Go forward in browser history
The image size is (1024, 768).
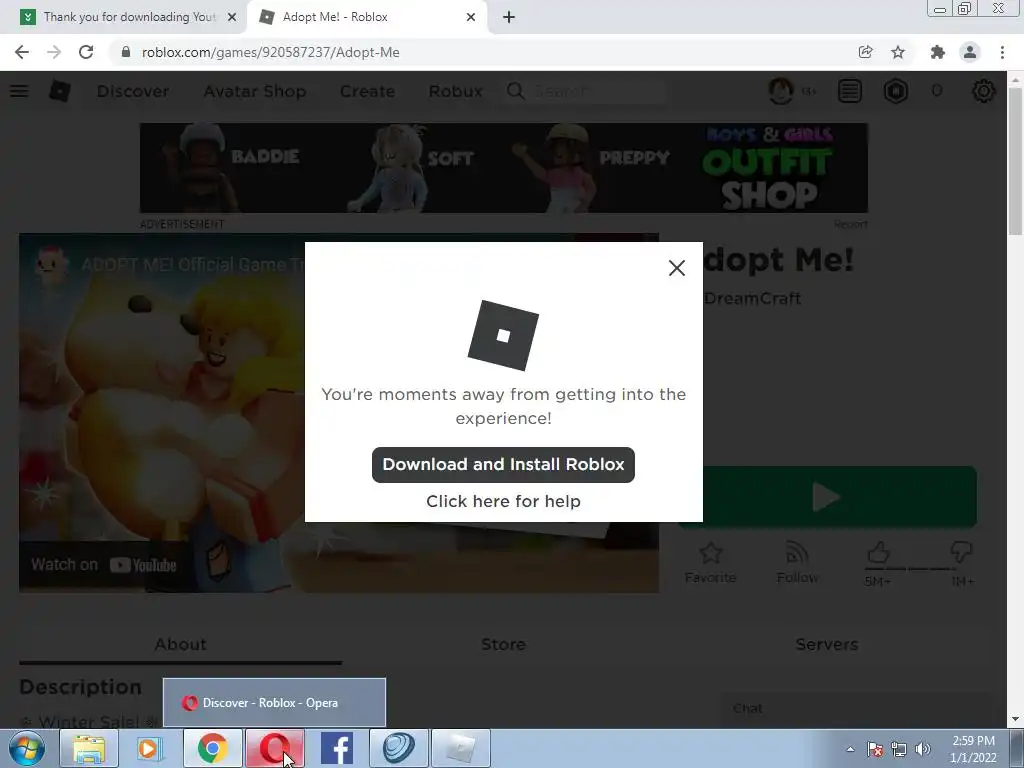pos(54,52)
